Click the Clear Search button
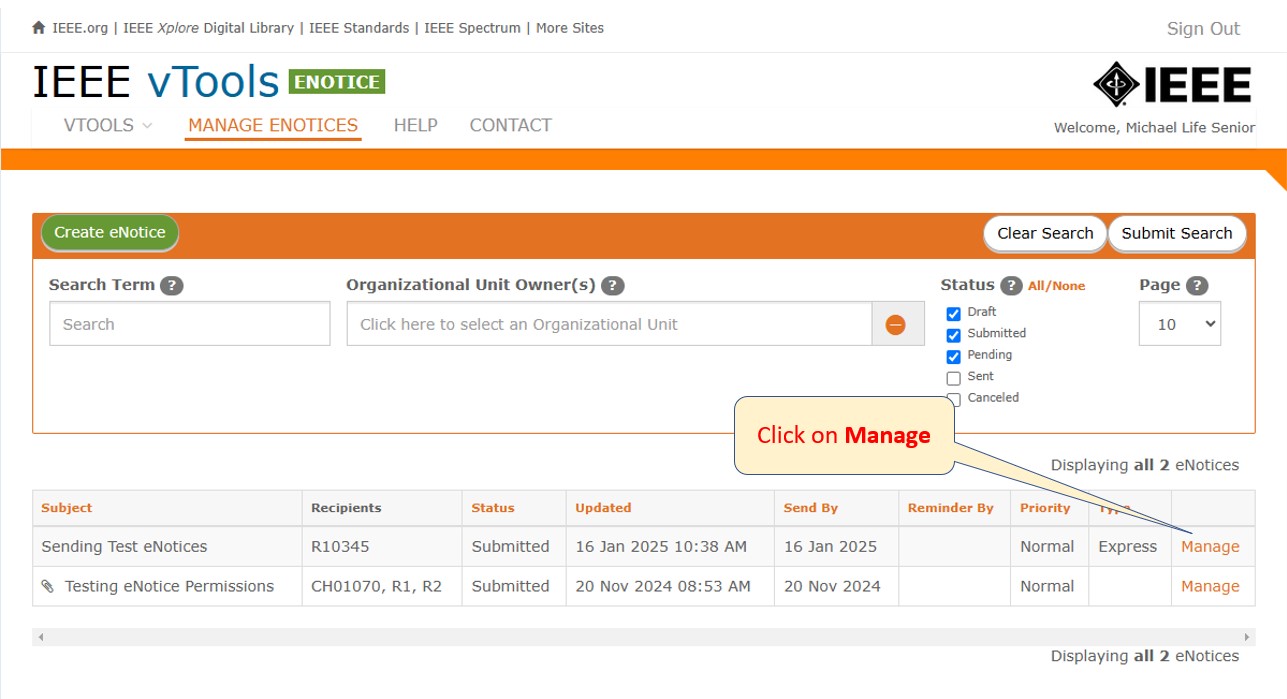 tap(1045, 234)
